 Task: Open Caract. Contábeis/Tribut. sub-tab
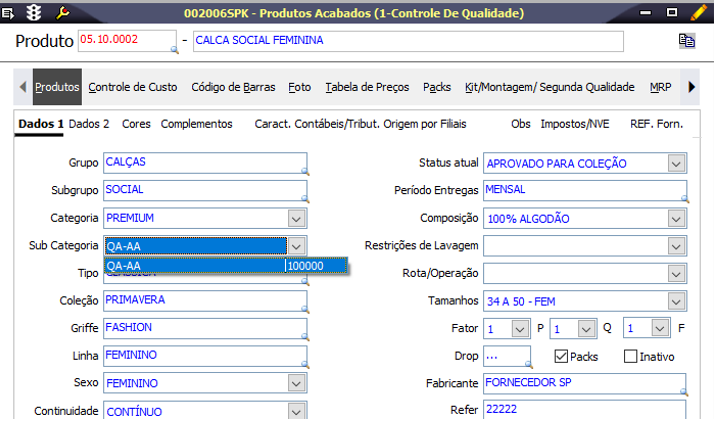(316, 124)
